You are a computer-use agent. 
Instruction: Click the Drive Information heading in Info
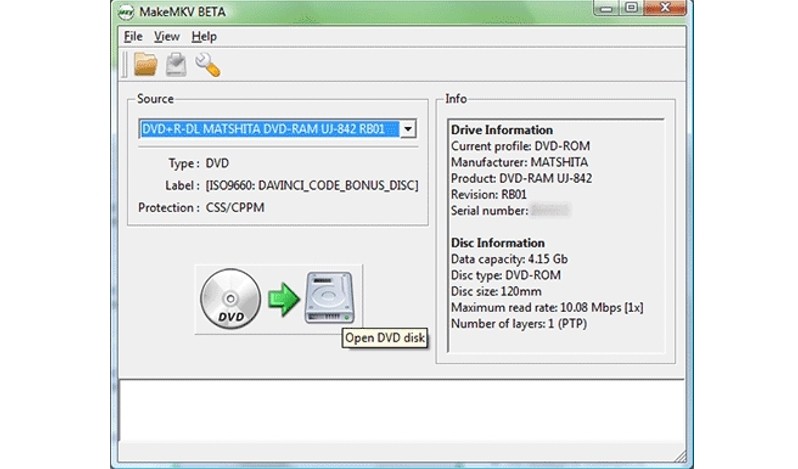501,130
